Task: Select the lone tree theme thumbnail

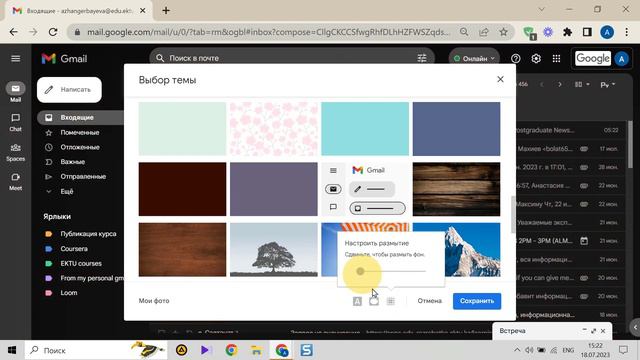Action: pos(273,249)
